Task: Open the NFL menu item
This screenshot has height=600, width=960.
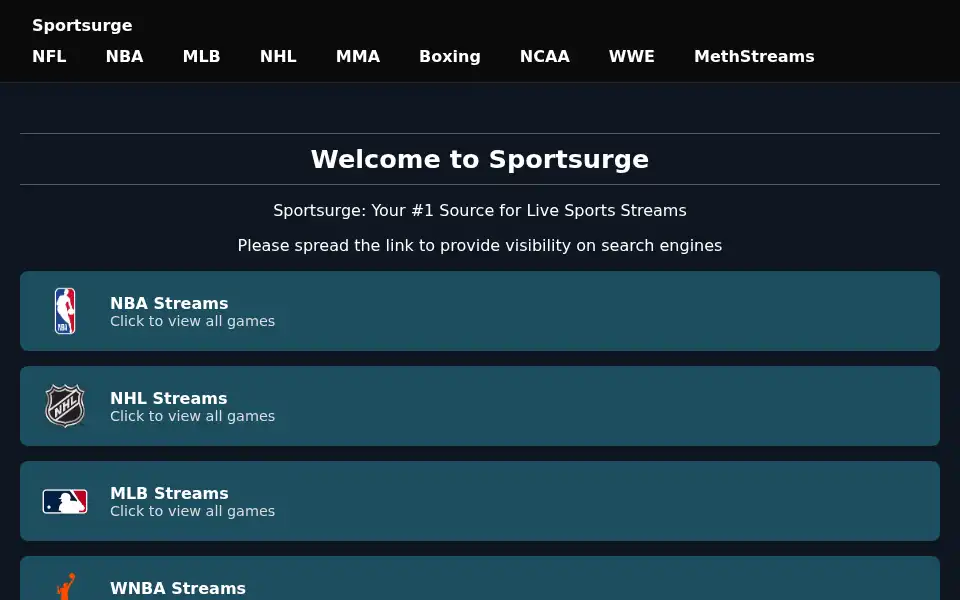Action: 49,56
